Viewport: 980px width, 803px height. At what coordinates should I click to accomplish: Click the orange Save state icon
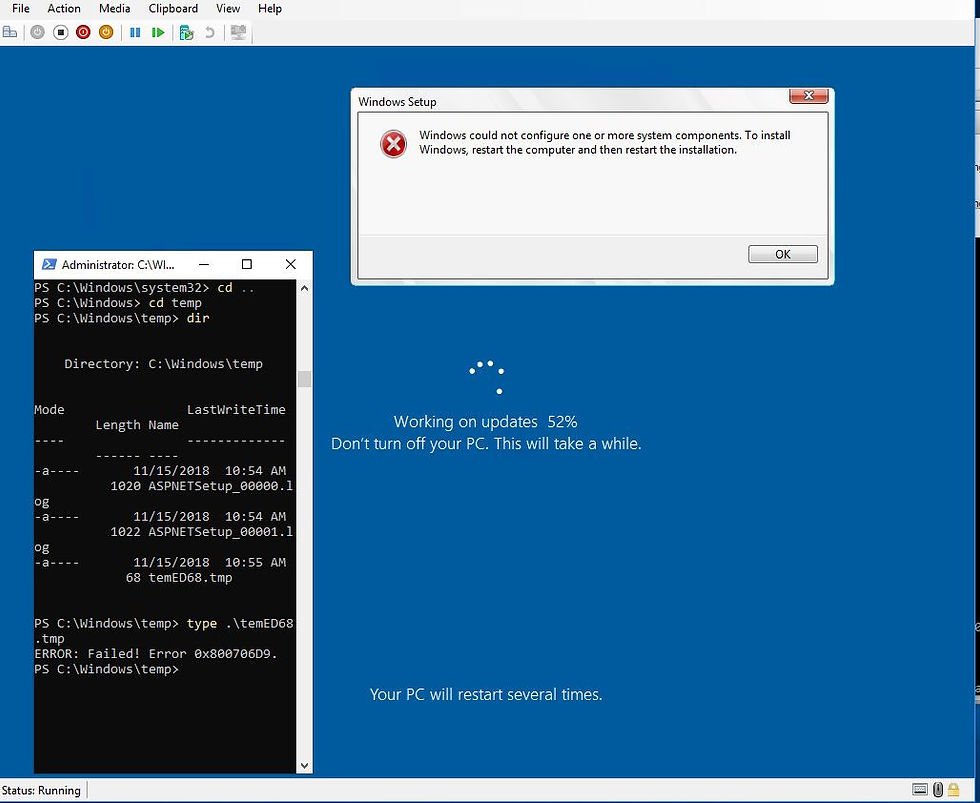(x=106, y=32)
